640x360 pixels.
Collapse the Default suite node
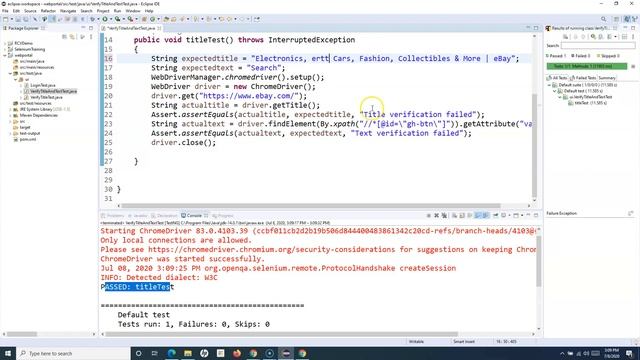coord(549,85)
